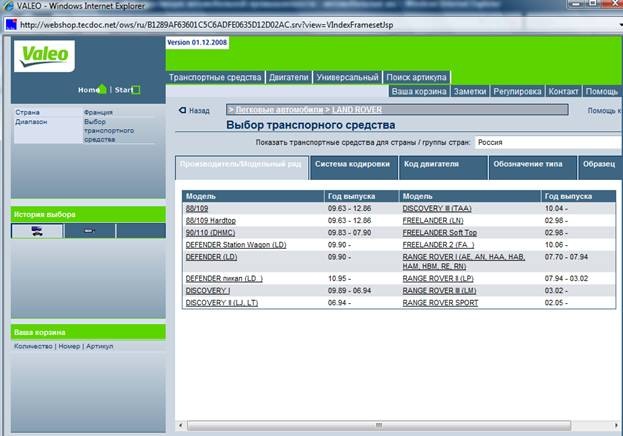Open DEFENDER Station Wagon (LD) link
The height and width of the screenshot is (436, 623).
[x=236, y=245]
